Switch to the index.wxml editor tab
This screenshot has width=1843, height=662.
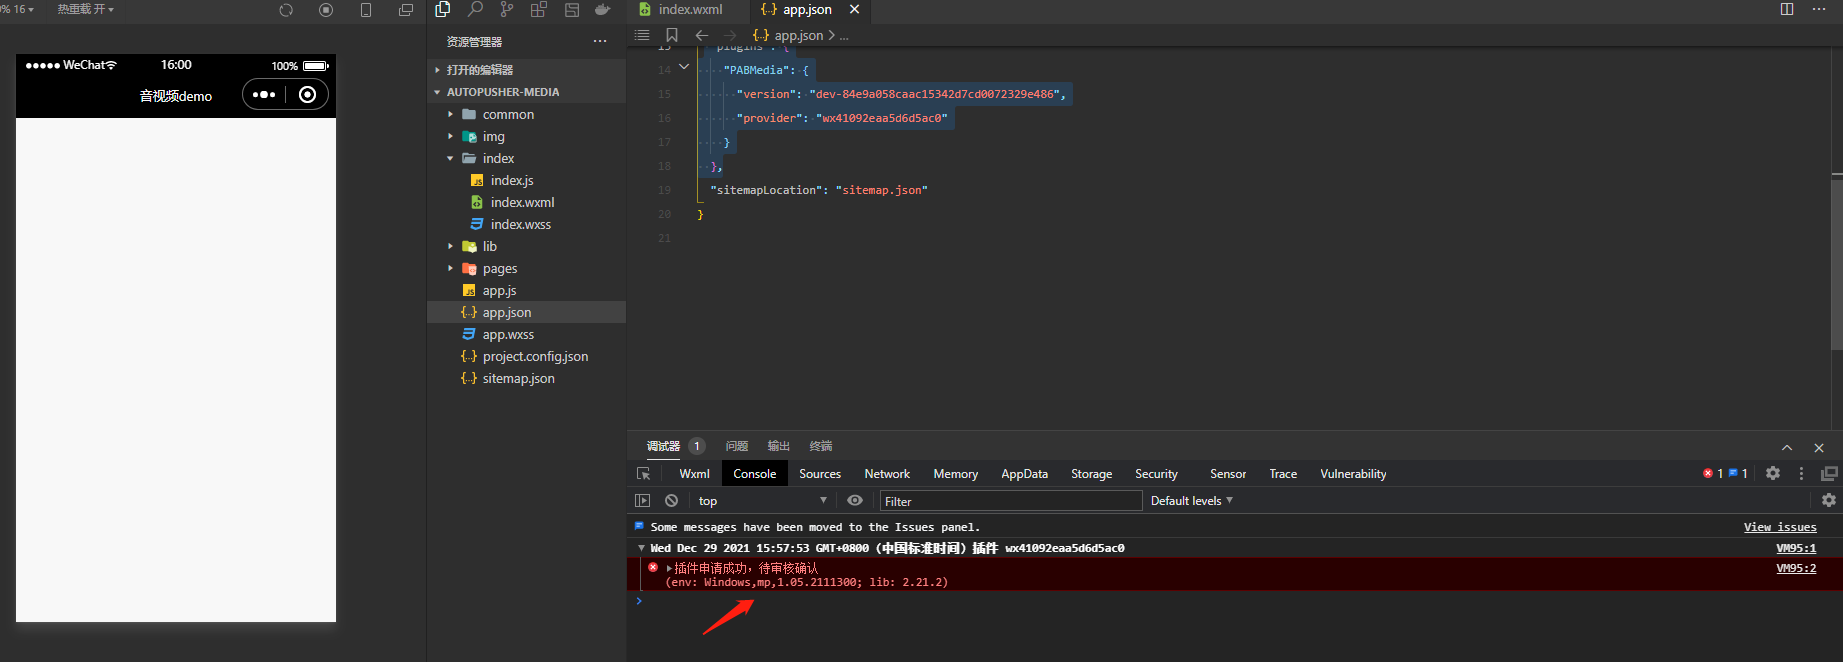point(689,9)
